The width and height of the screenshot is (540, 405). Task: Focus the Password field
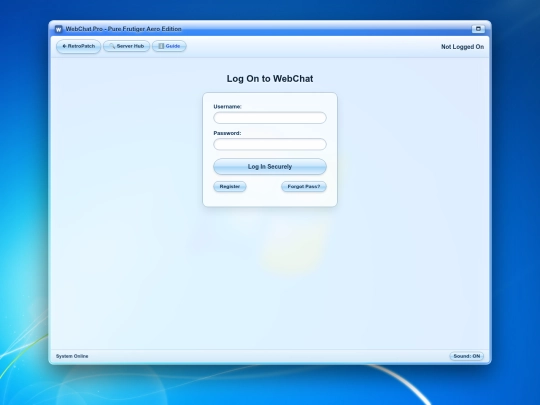pos(270,144)
